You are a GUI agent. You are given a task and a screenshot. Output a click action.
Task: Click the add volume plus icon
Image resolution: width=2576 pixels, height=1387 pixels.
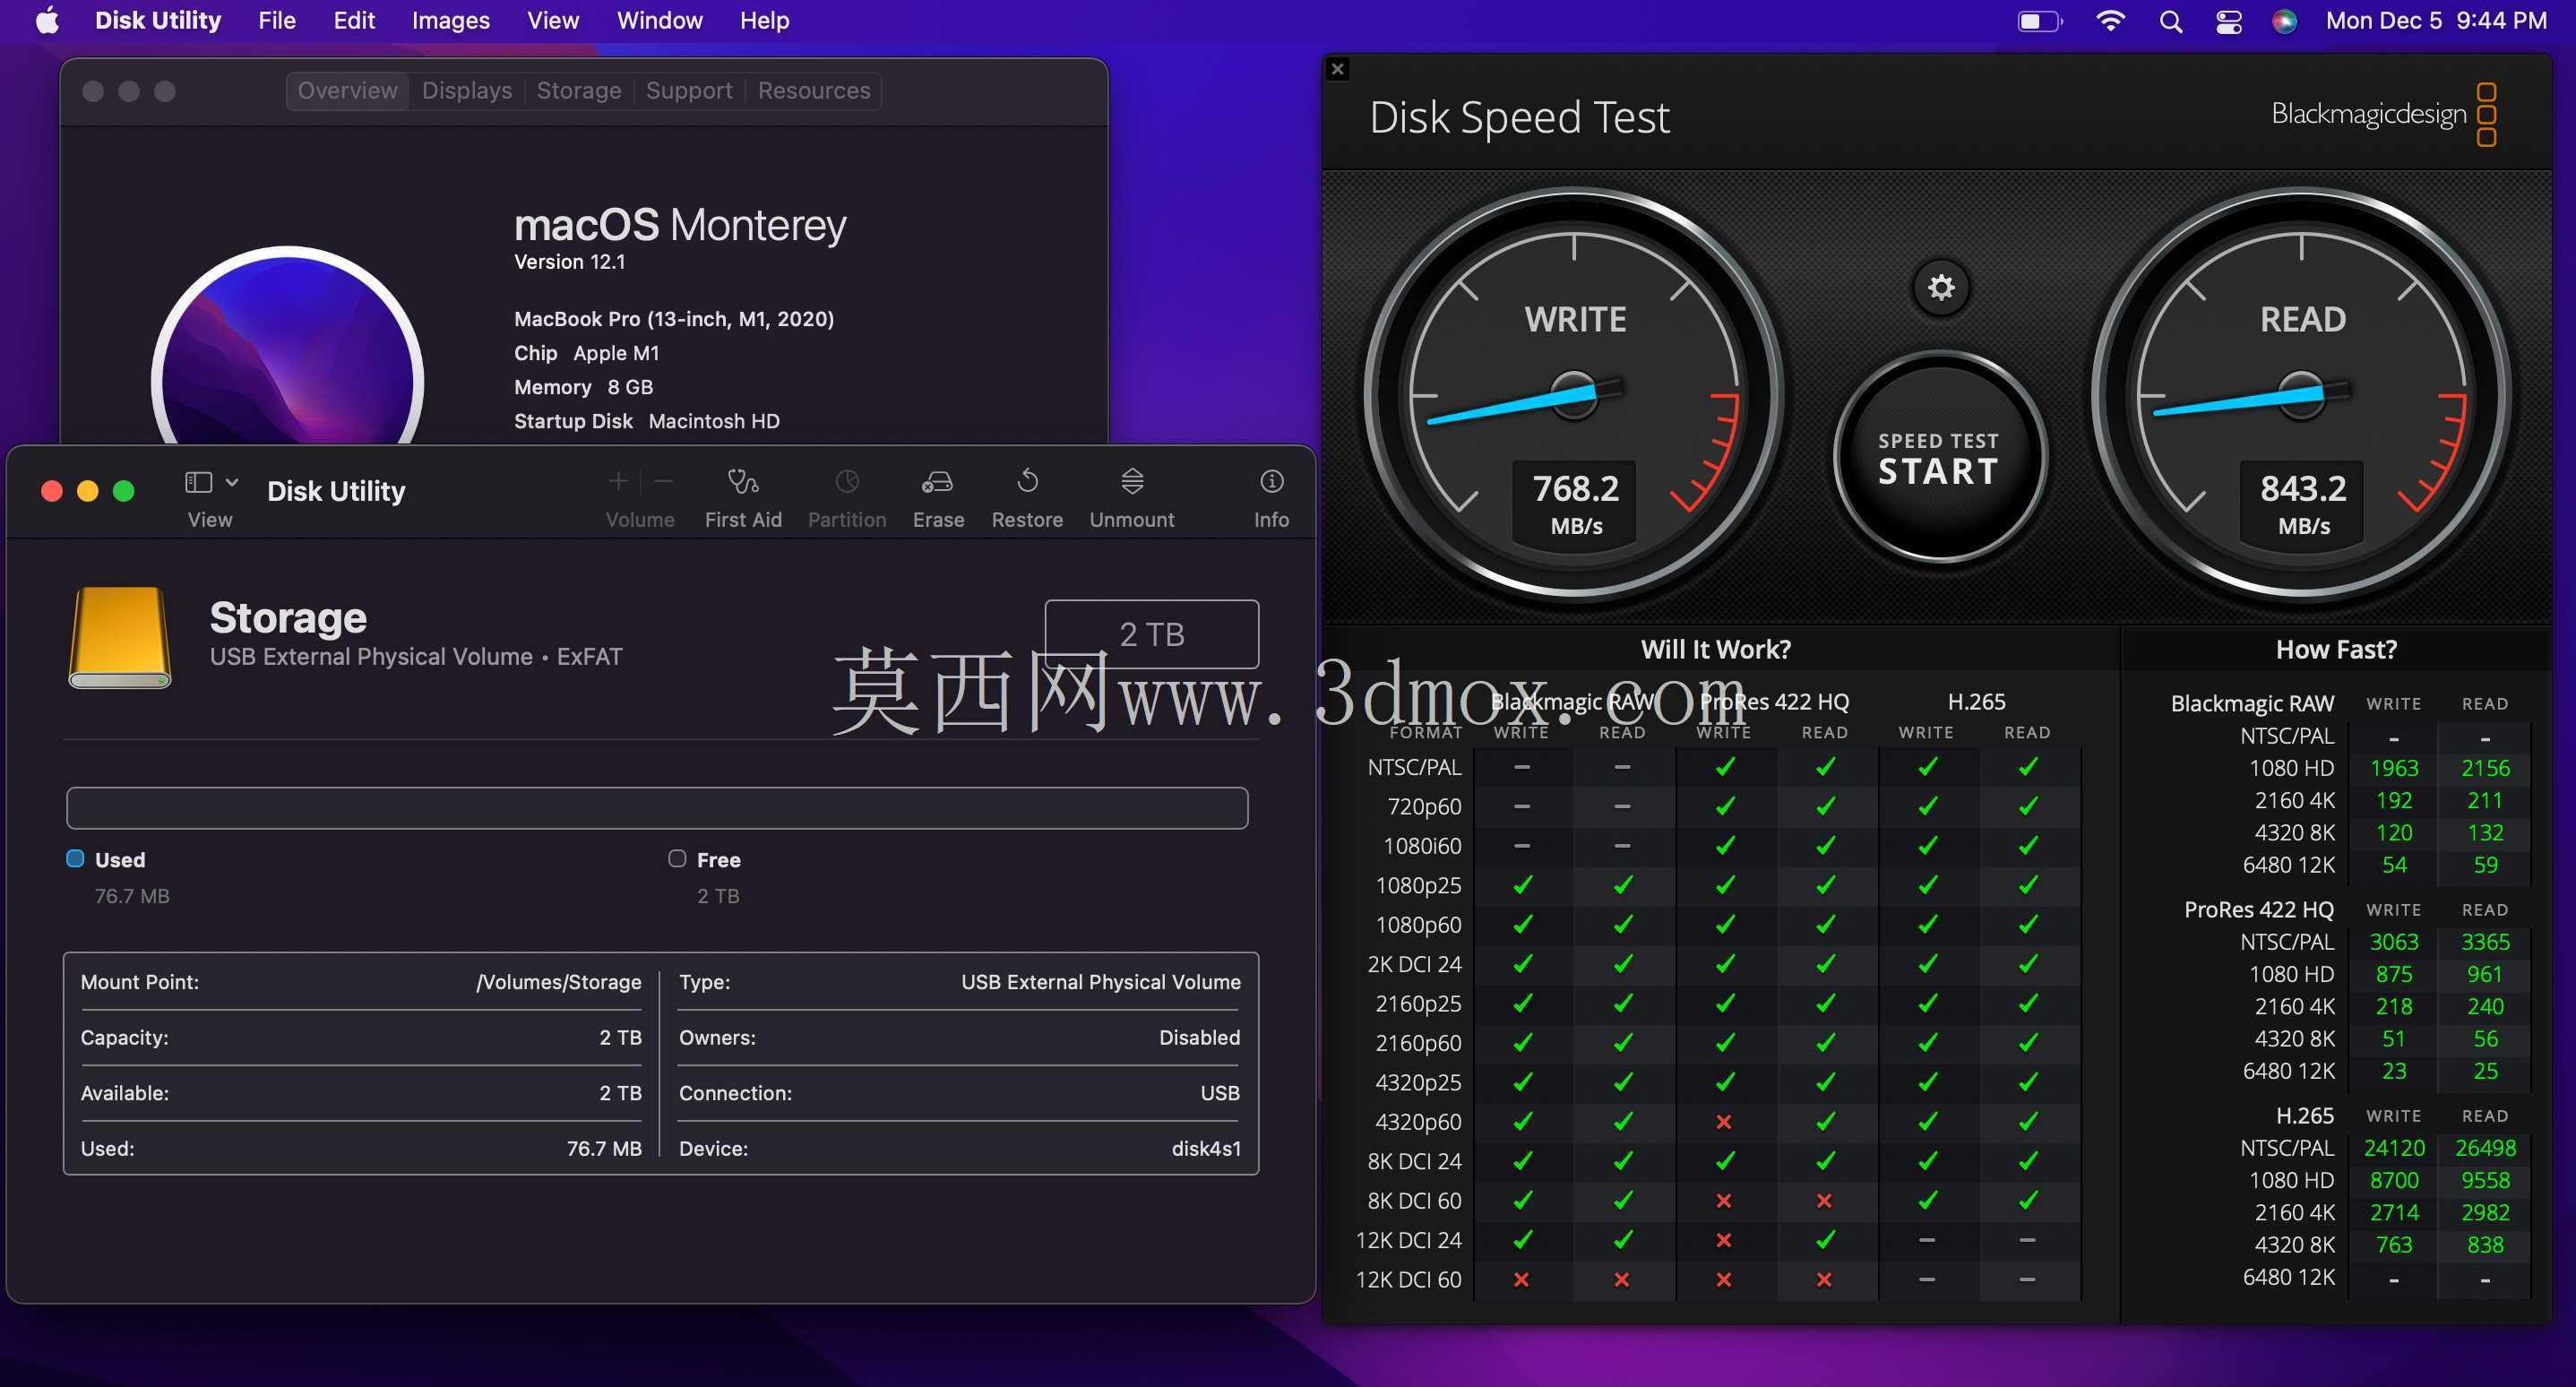619,482
